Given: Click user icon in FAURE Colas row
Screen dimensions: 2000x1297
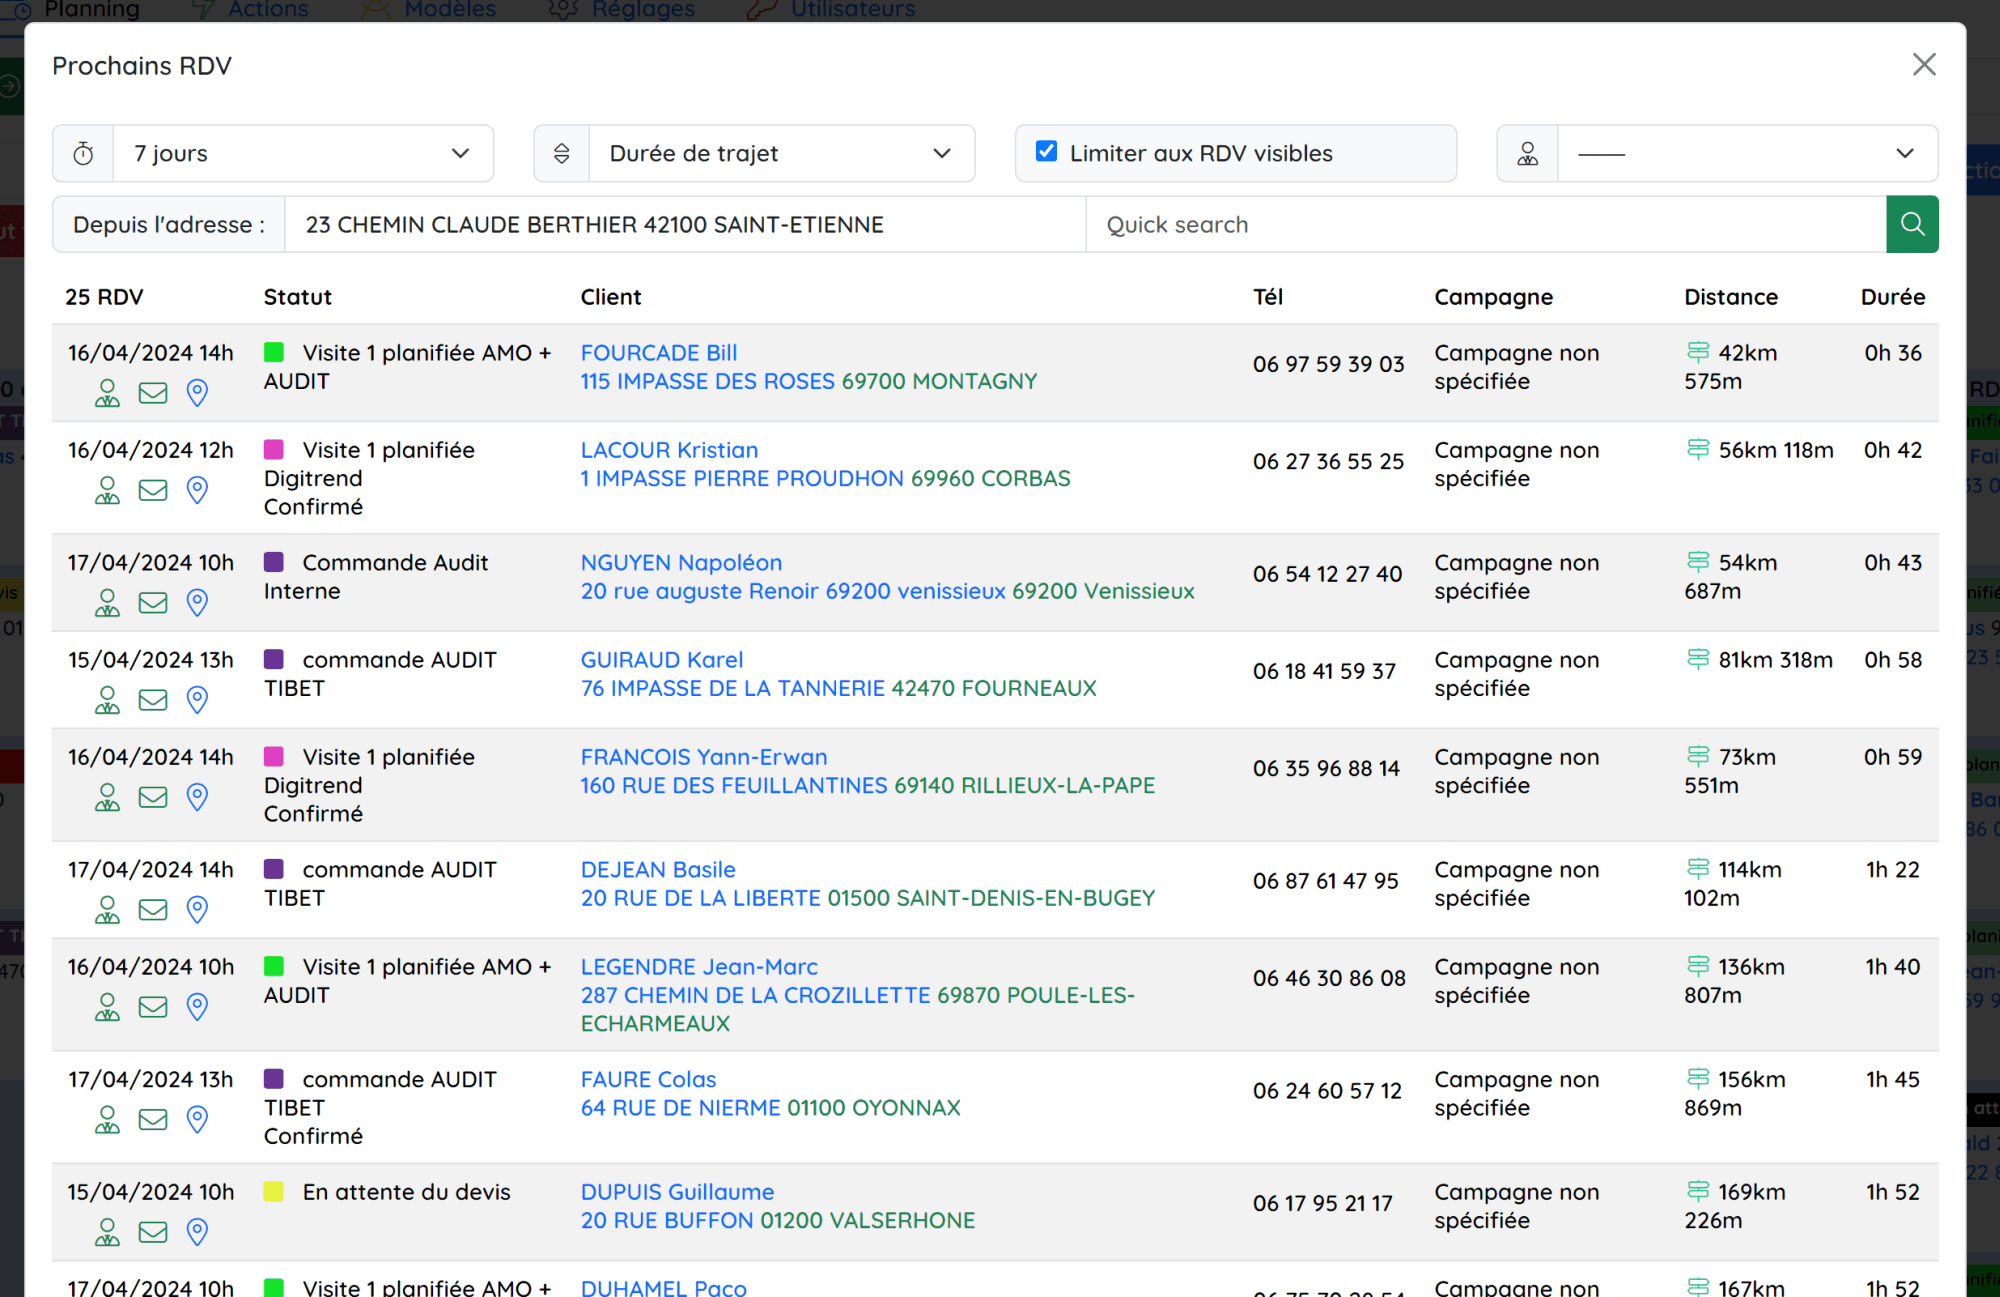Looking at the screenshot, I should [x=107, y=1120].
